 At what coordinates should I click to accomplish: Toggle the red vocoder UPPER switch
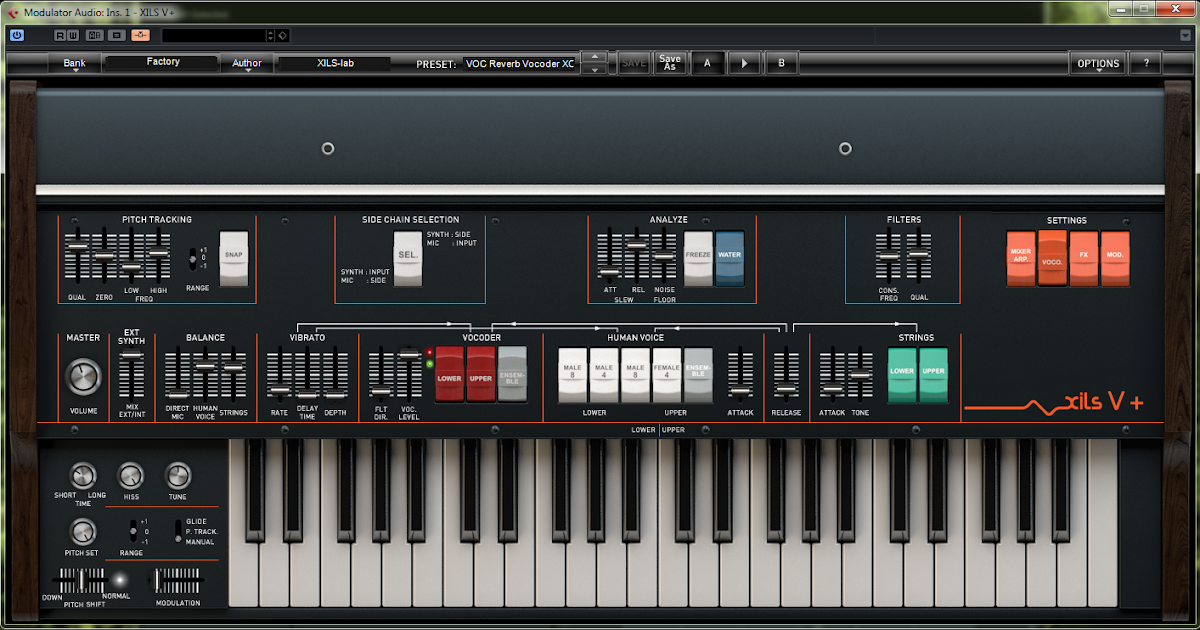coord(481,375)
